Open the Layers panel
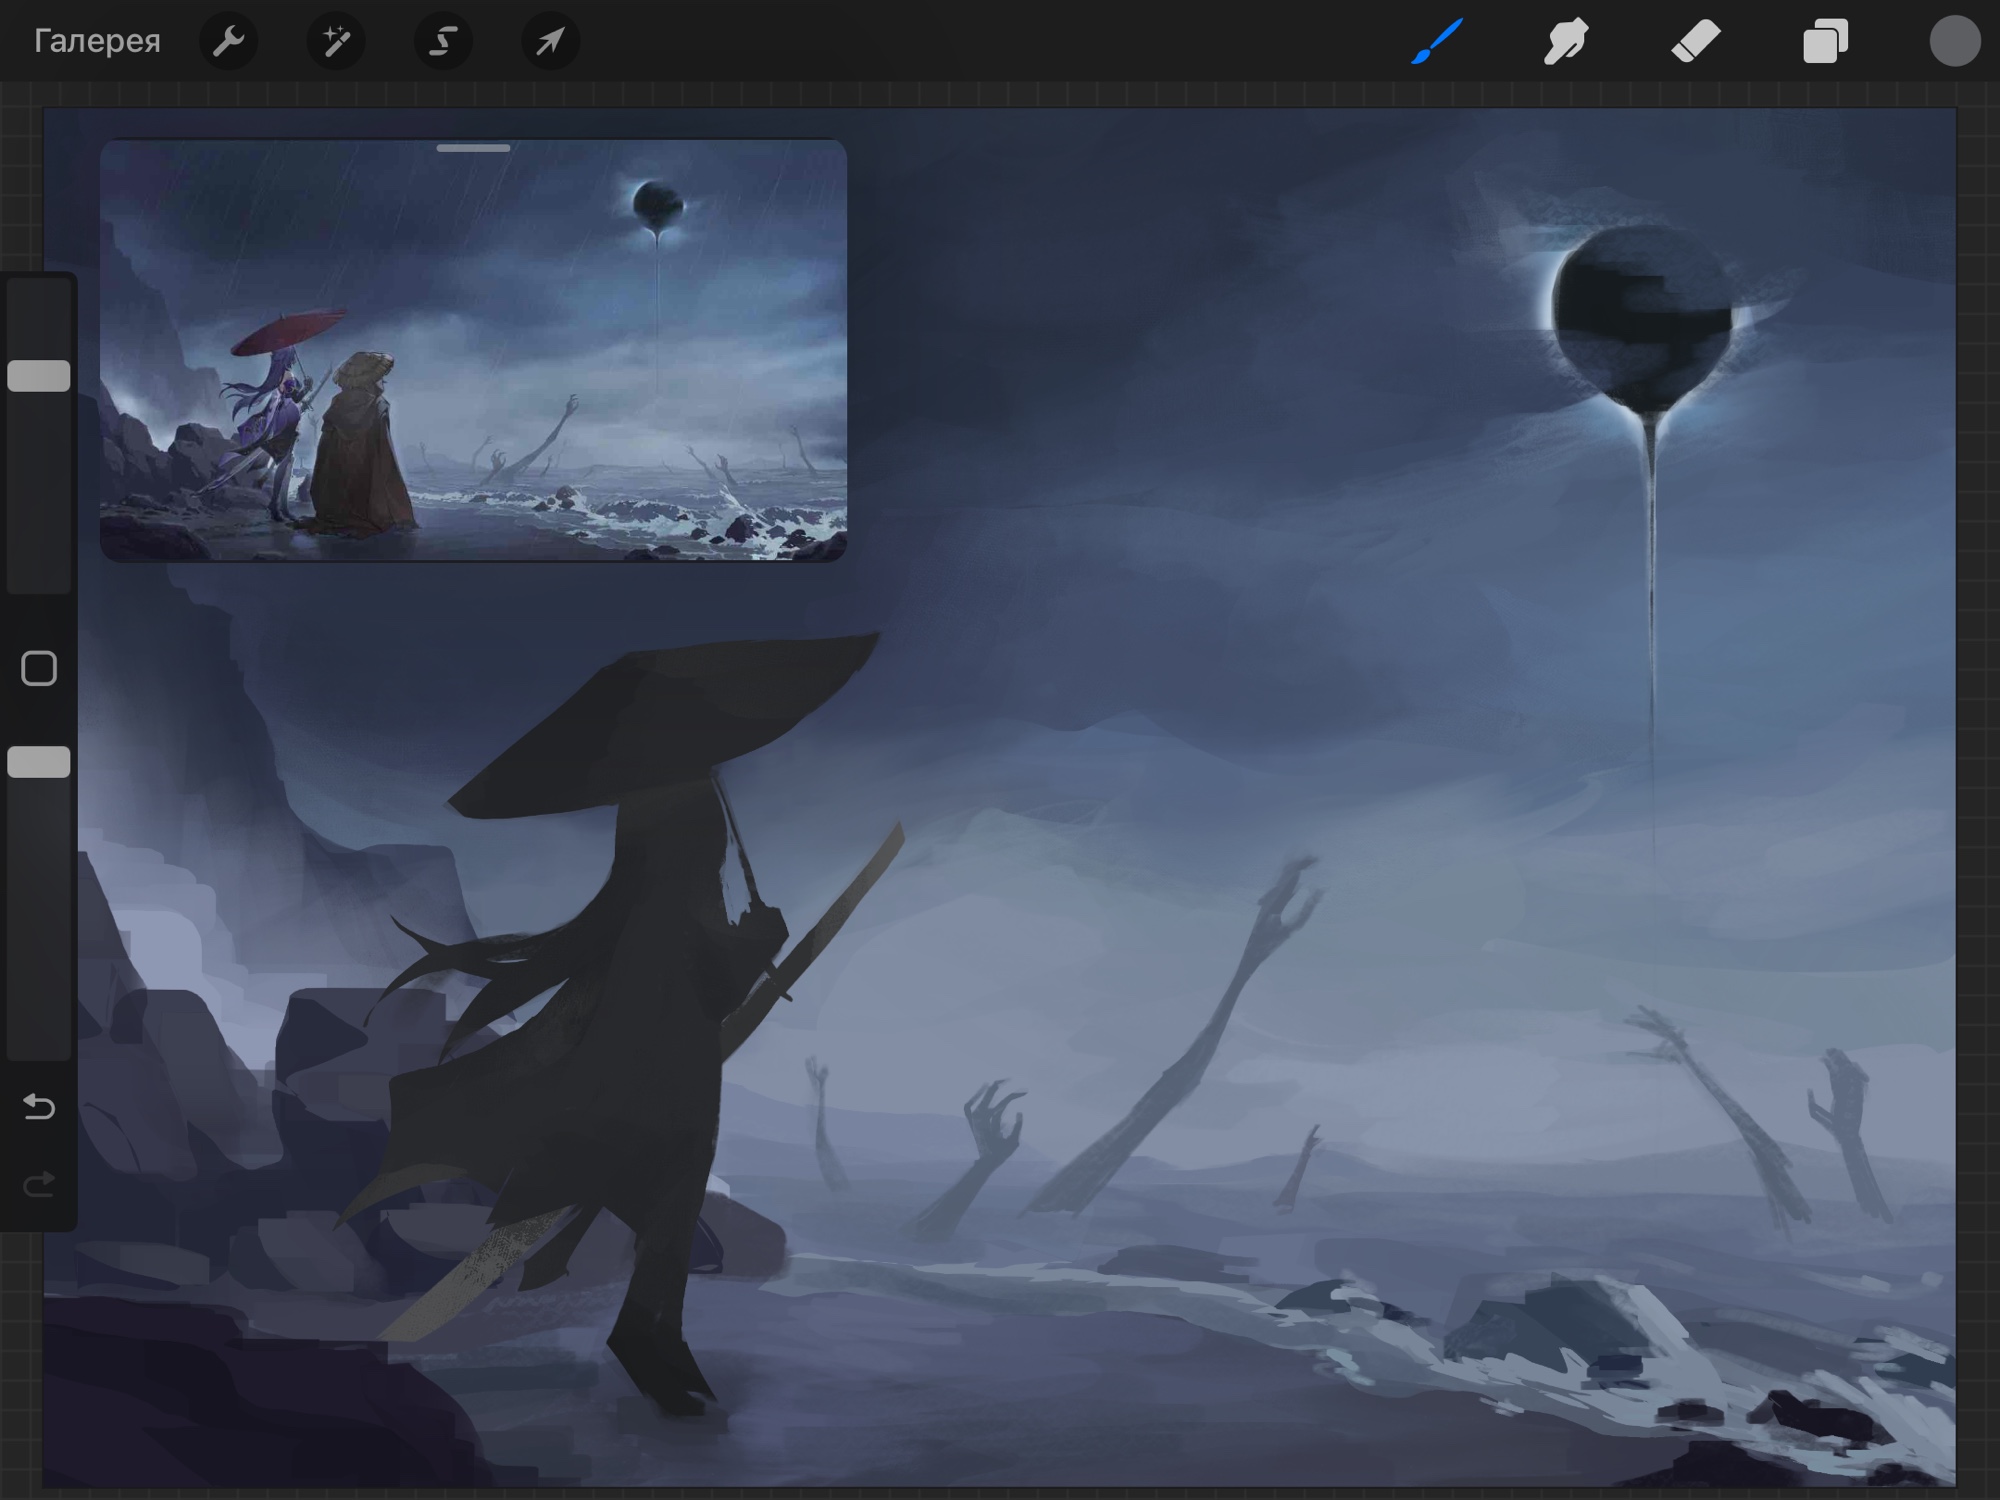 point(1825,41)
